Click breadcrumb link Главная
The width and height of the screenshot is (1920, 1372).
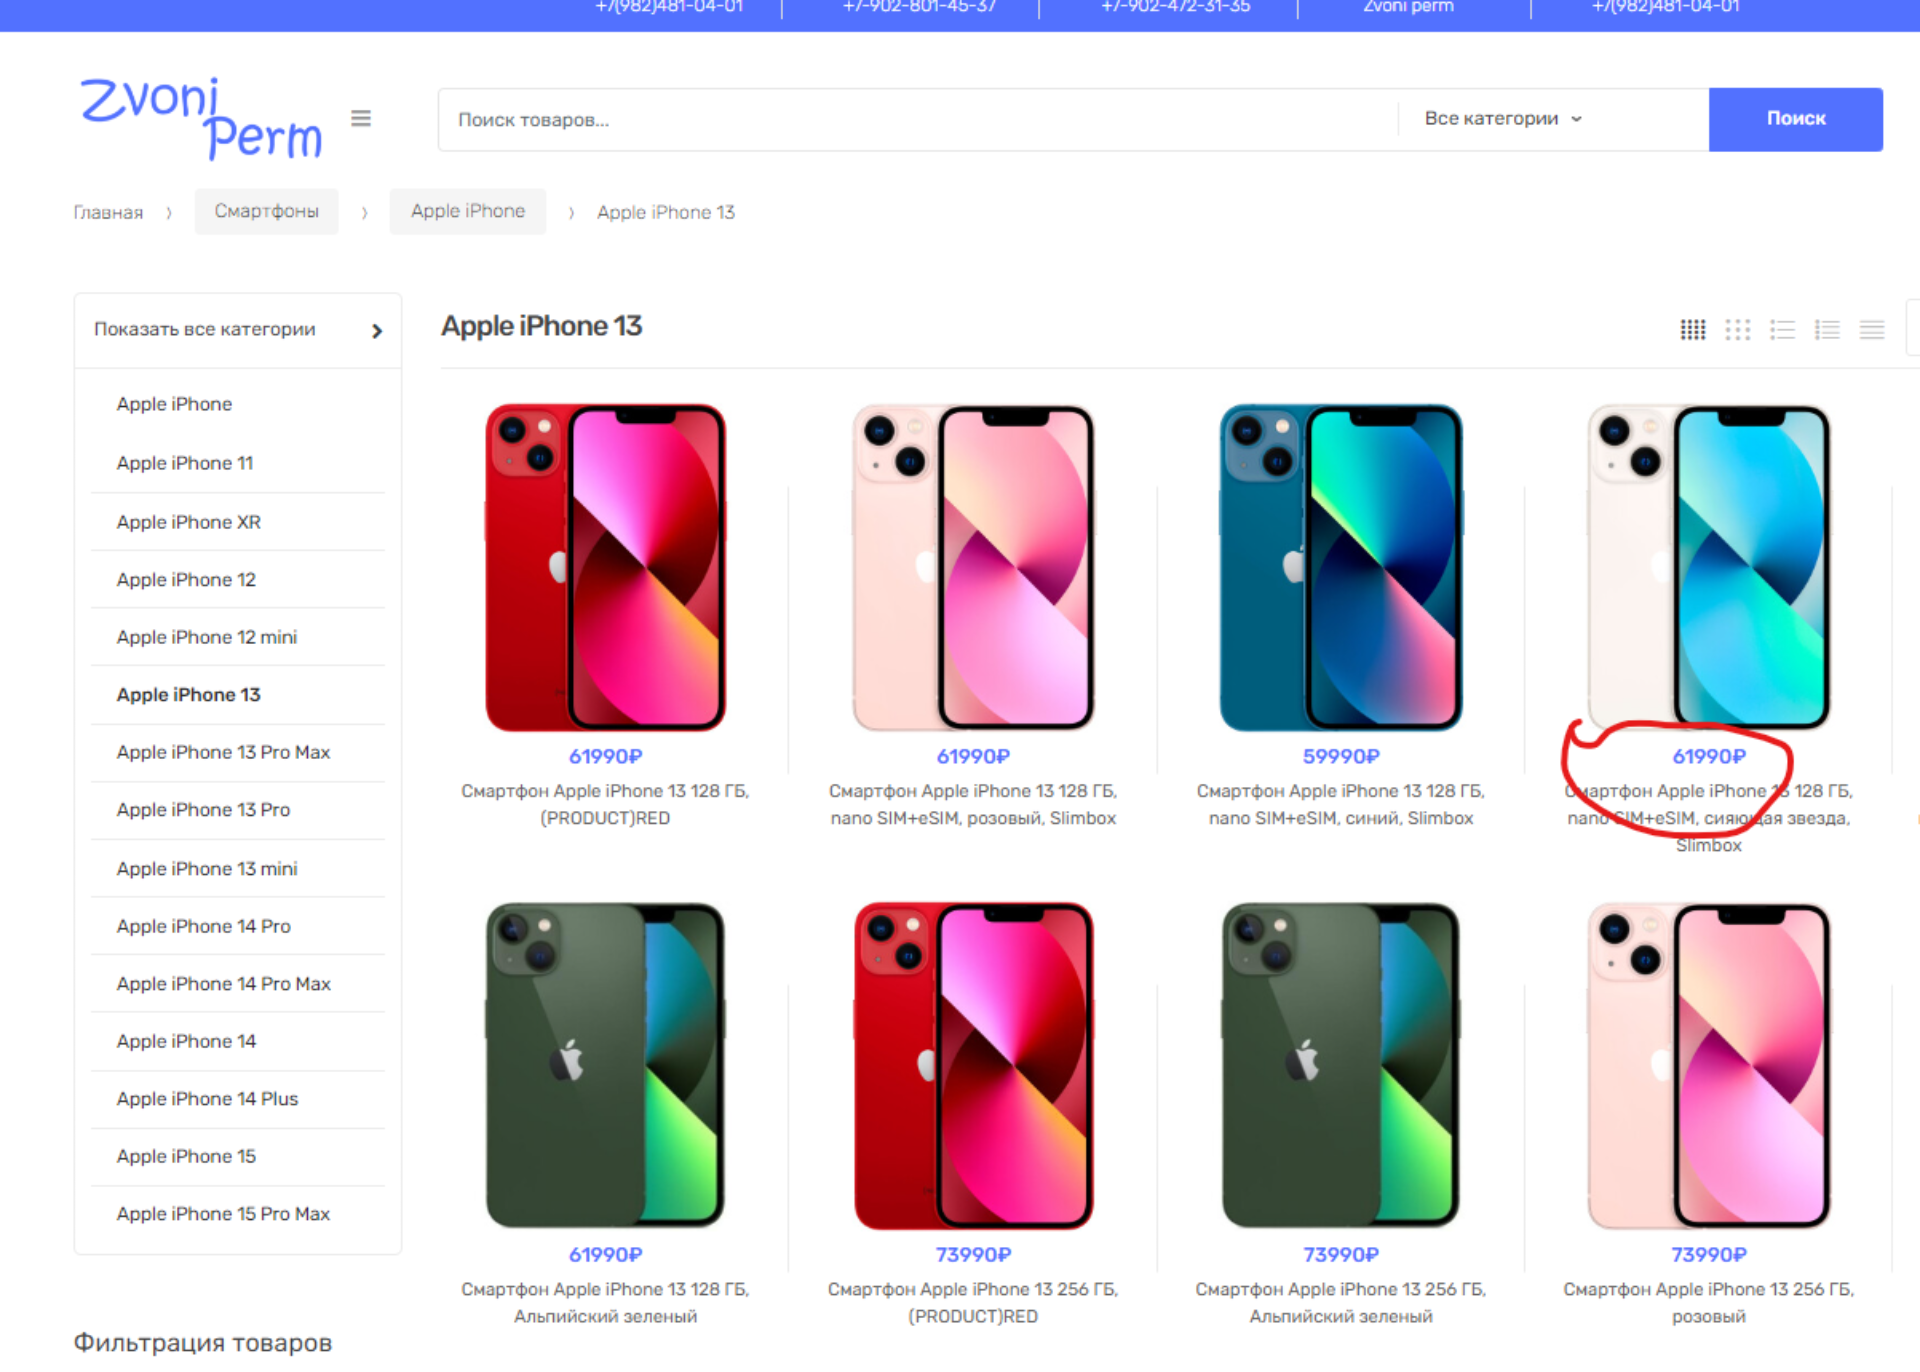(107, 211)
